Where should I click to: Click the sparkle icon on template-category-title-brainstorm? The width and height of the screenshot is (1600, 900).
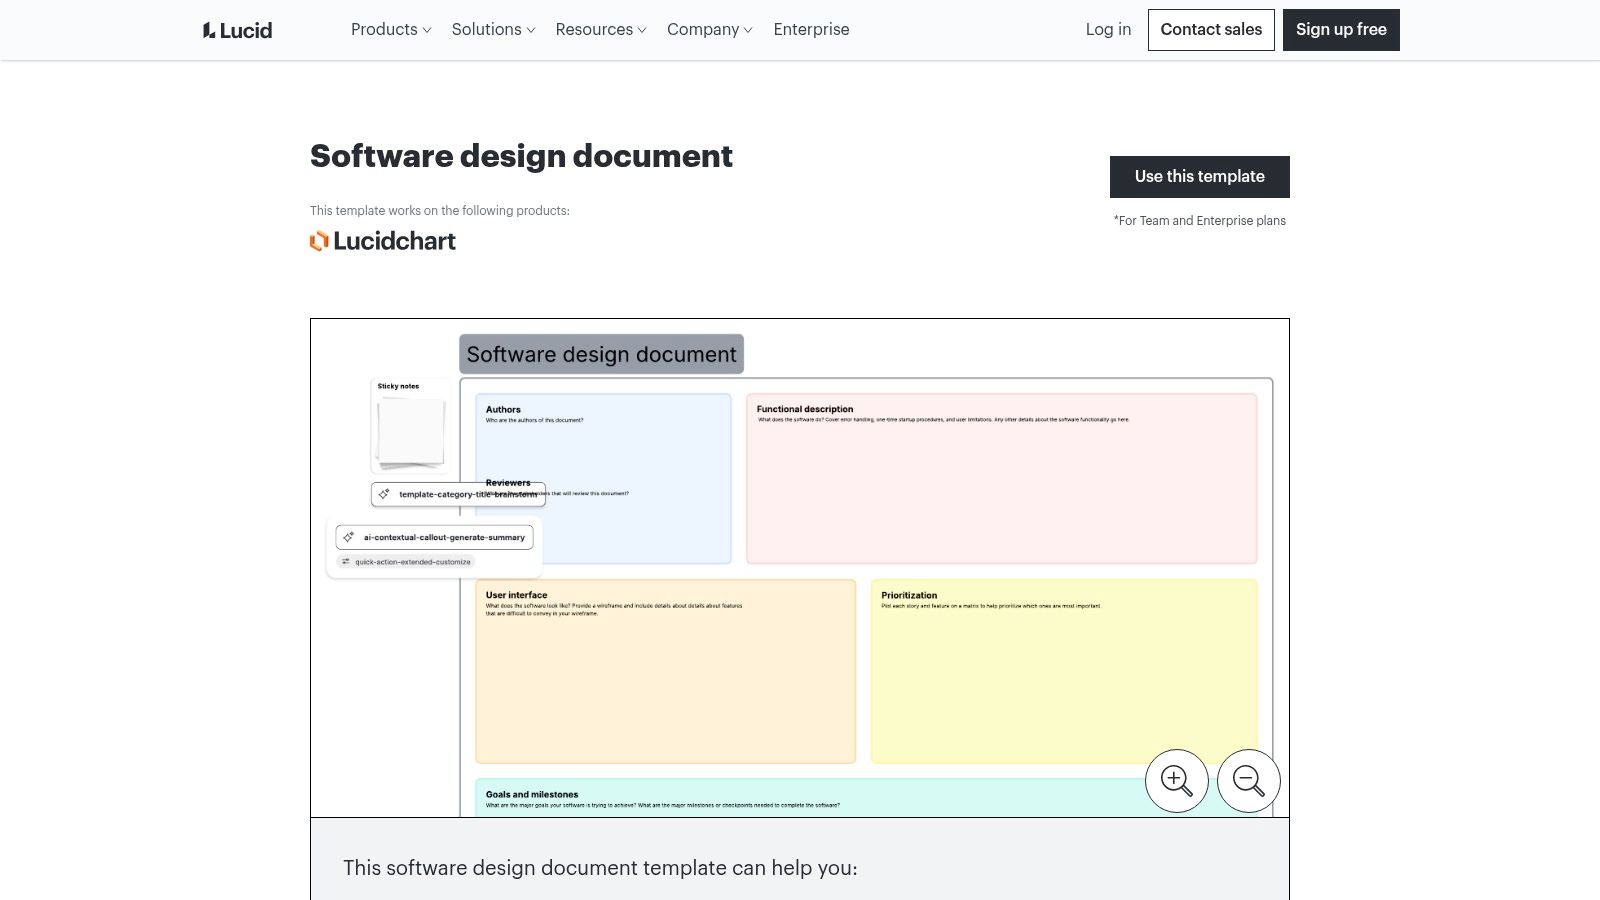point(384,494)
